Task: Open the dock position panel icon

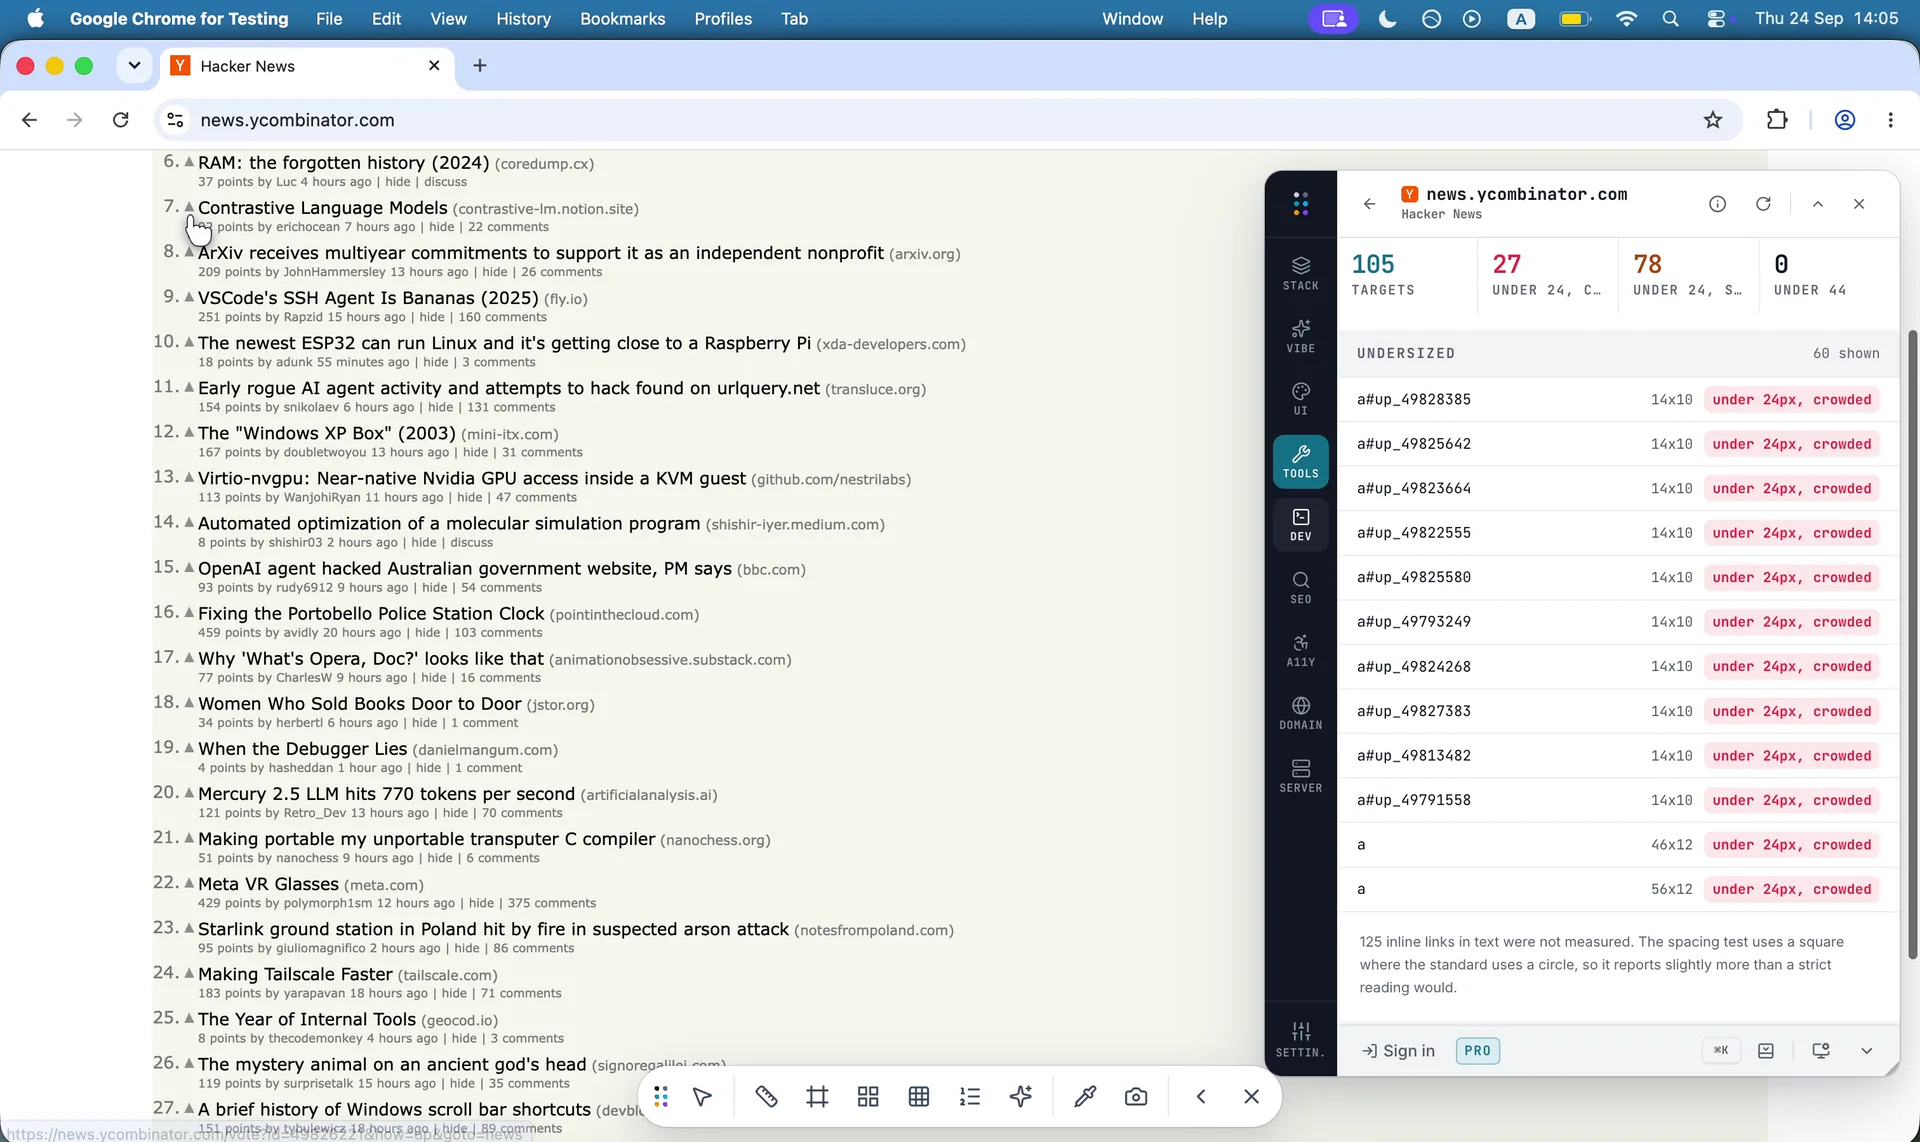Action: pyautogui.click(x=1766, y=1051)
